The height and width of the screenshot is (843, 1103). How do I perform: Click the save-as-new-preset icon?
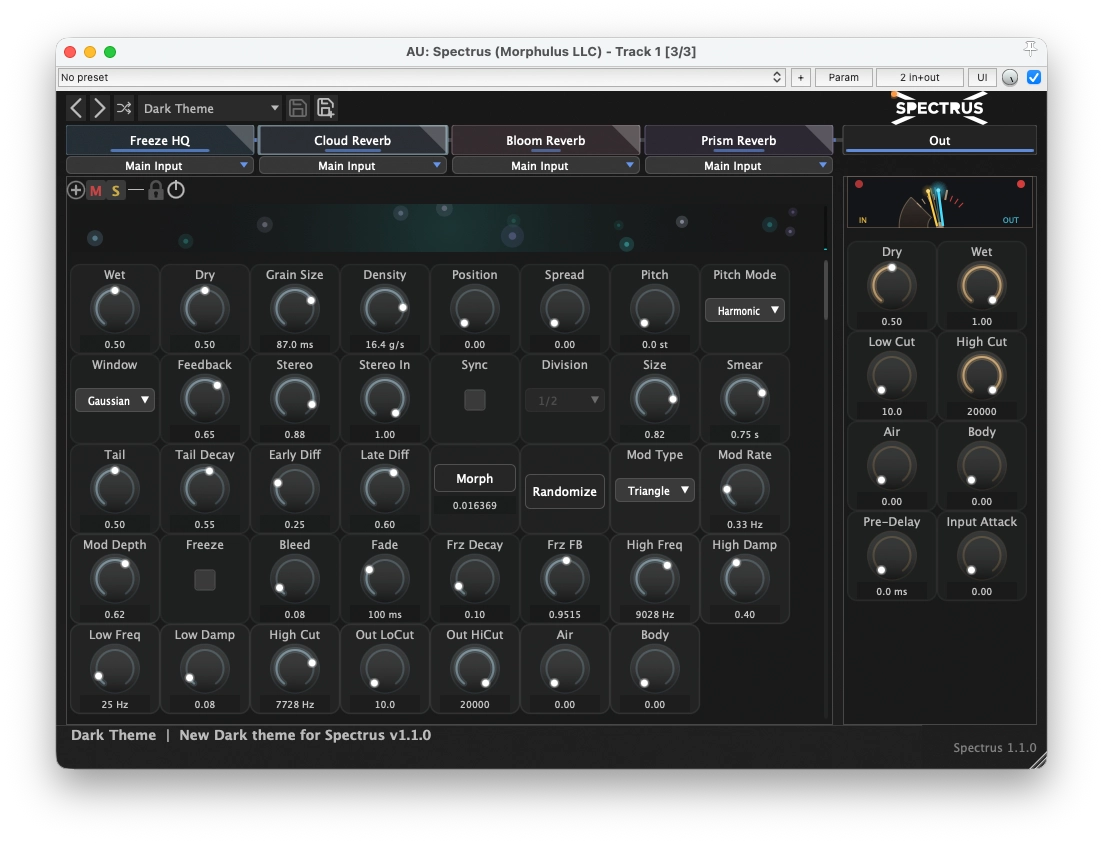pyautogui.click(x=323, y=108)
